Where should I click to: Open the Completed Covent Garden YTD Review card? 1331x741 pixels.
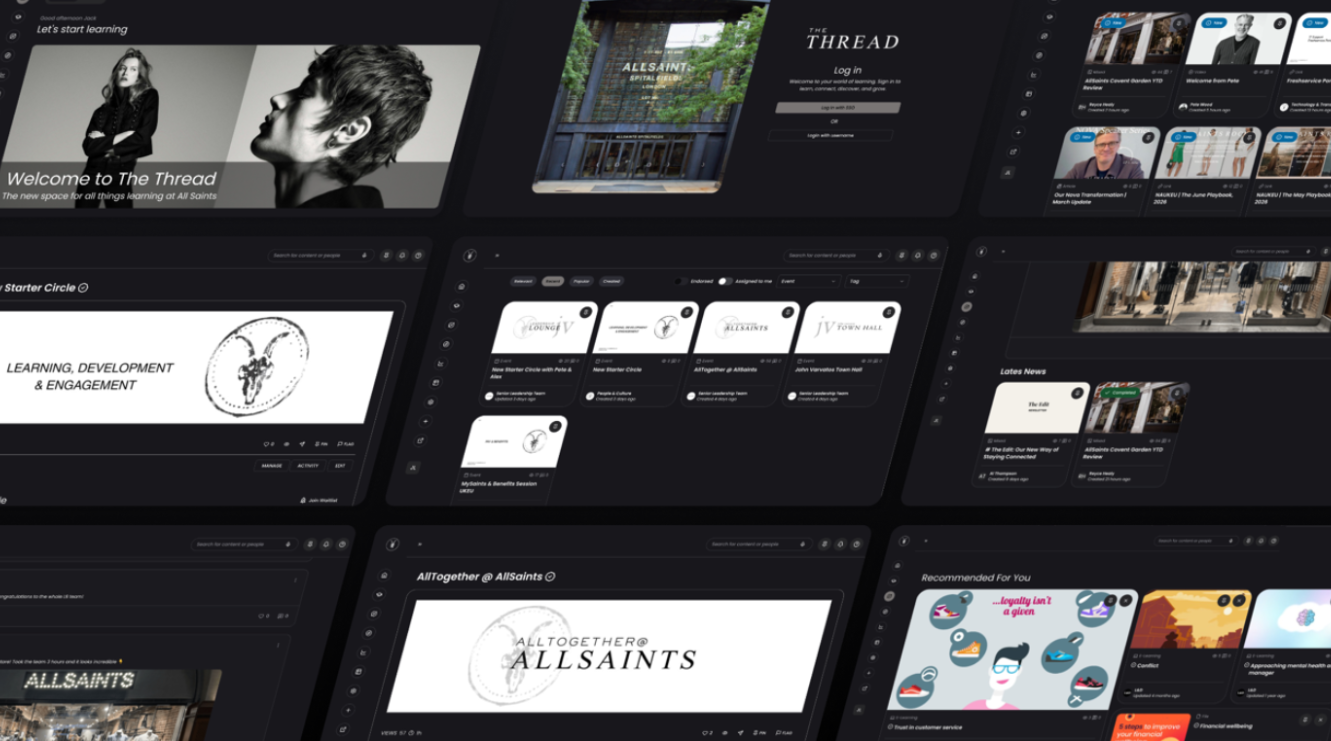click(x=1131, y=435)
